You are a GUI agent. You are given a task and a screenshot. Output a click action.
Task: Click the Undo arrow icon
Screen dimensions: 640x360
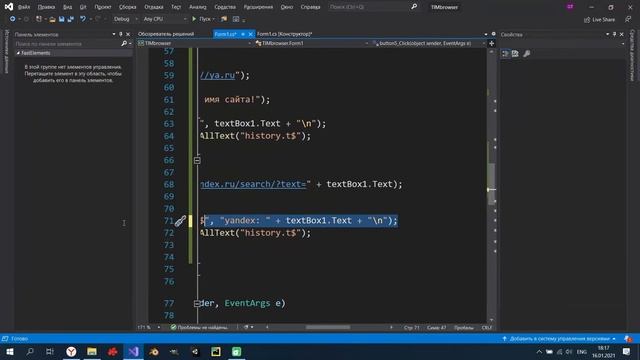pyautogui.click(x=83, y=19)
